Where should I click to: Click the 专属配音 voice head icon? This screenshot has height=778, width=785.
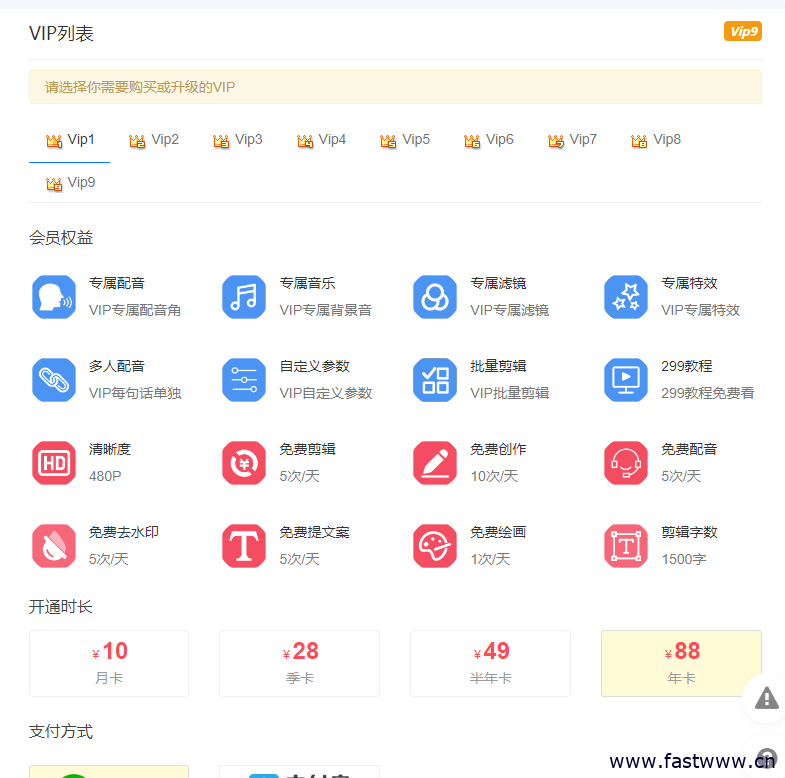click(x=54, y=297)
